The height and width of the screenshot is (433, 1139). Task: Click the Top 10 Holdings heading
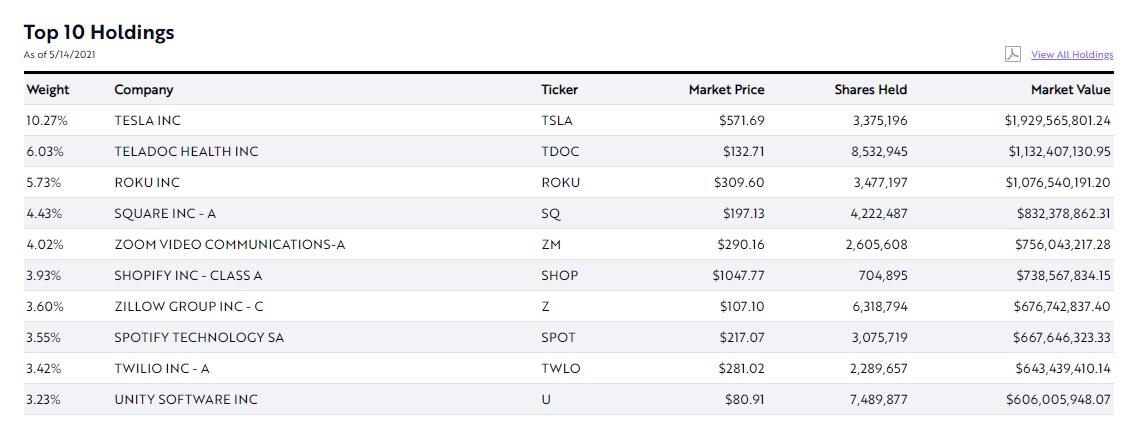(x=99, y=32)
